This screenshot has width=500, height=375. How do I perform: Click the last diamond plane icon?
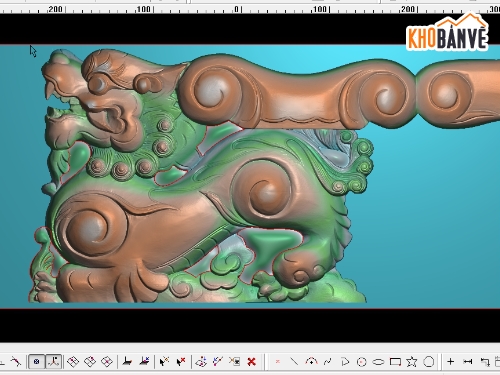(107, 362)
